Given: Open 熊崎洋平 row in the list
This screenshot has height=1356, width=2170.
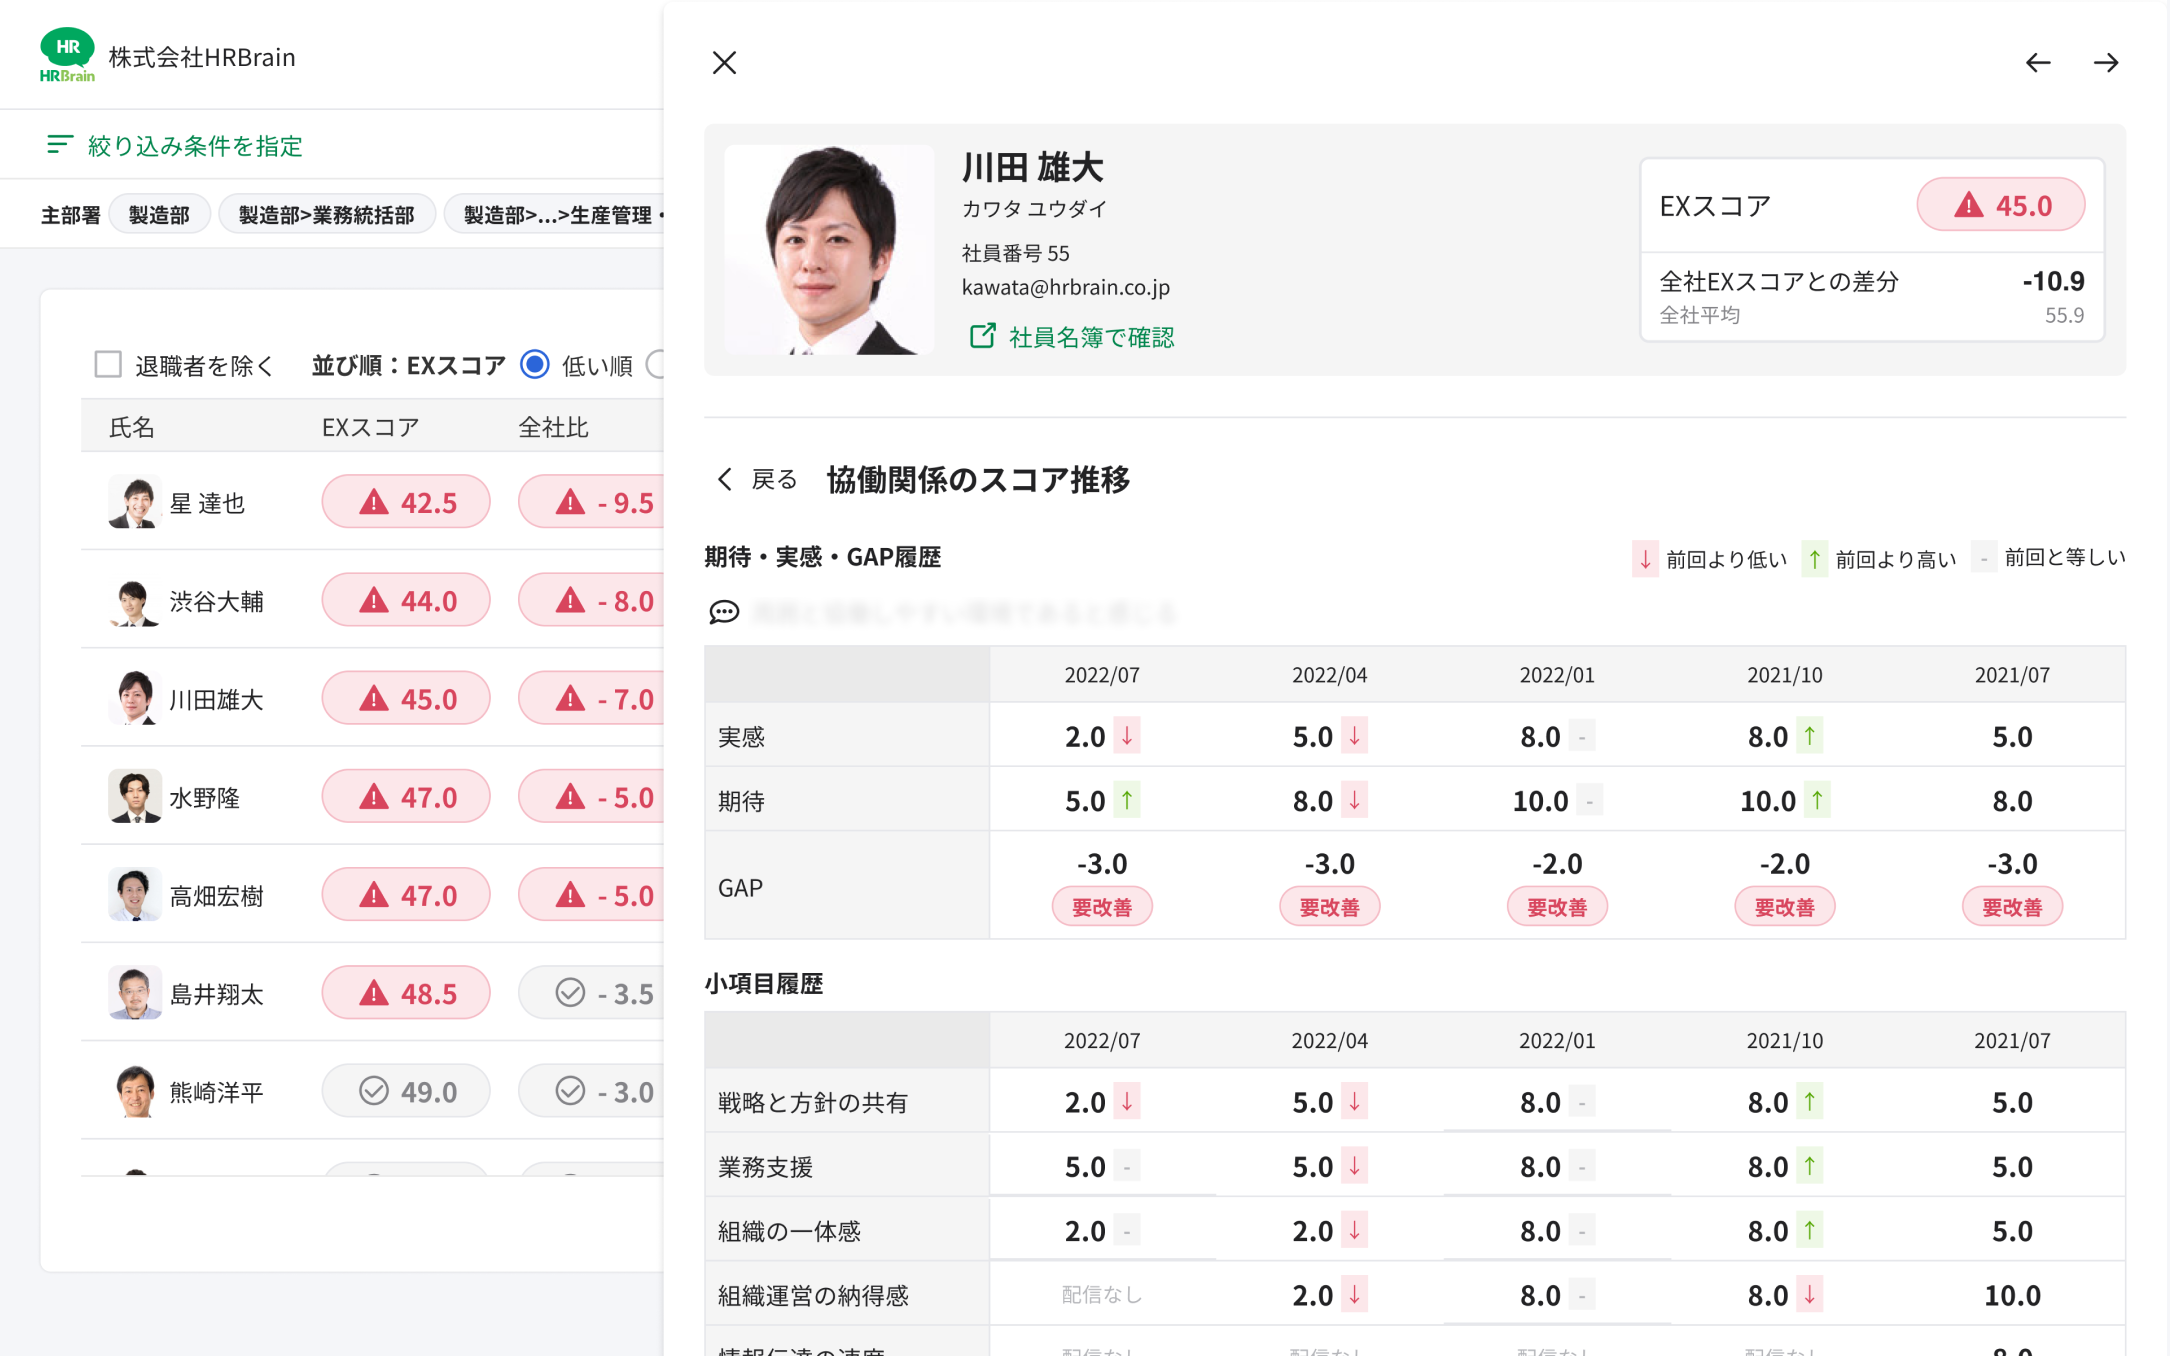Looking at the screenshot, I should (216, 1092).
